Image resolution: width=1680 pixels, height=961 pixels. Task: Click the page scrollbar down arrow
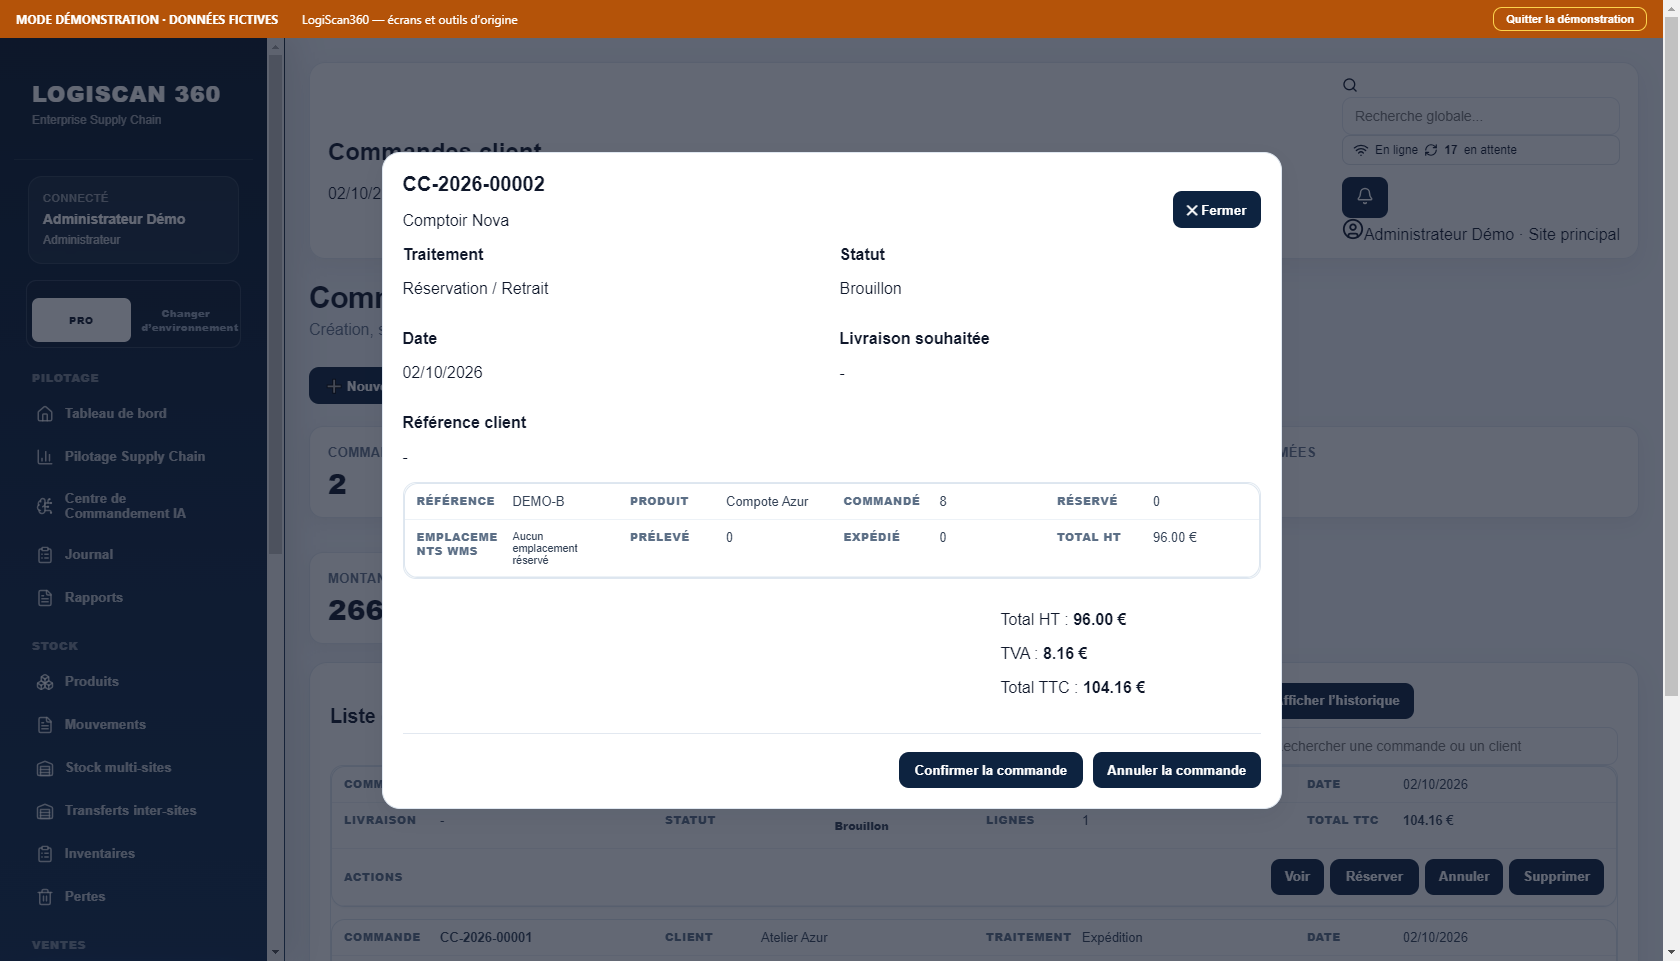[x=1672, y=953]
